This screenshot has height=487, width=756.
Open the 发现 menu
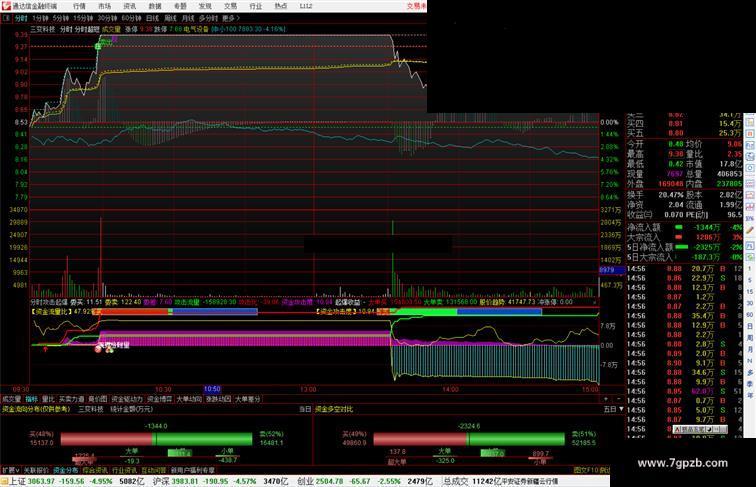click(205, 6)
